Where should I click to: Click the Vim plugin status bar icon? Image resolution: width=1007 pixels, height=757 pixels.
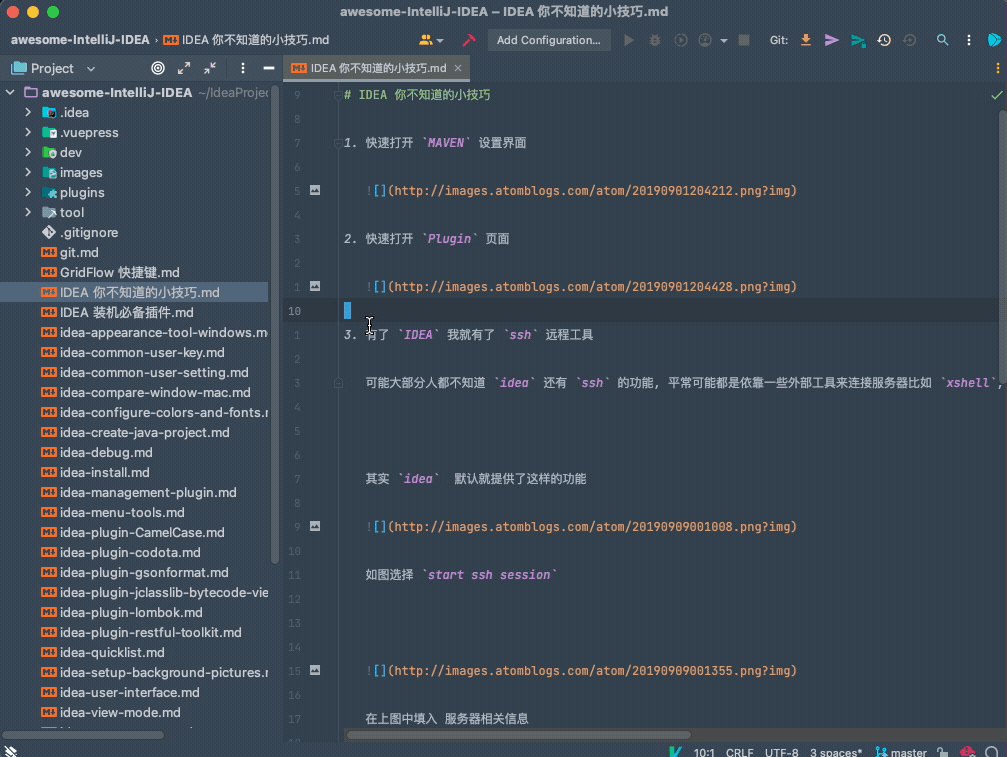click(674, 751)
